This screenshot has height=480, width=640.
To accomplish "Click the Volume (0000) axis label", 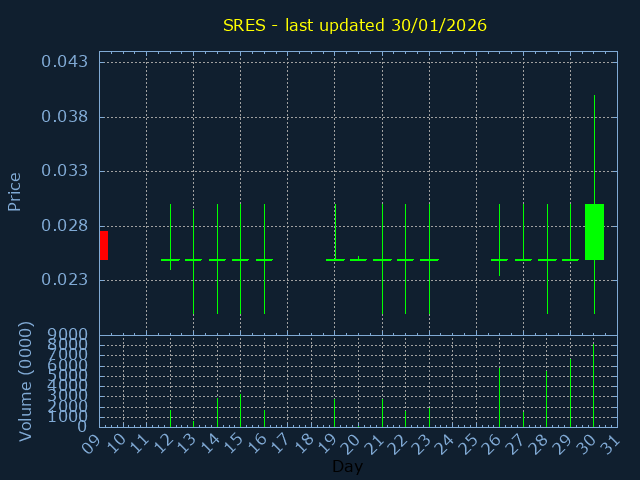I will pyautogui.click(x=26, y=381).
